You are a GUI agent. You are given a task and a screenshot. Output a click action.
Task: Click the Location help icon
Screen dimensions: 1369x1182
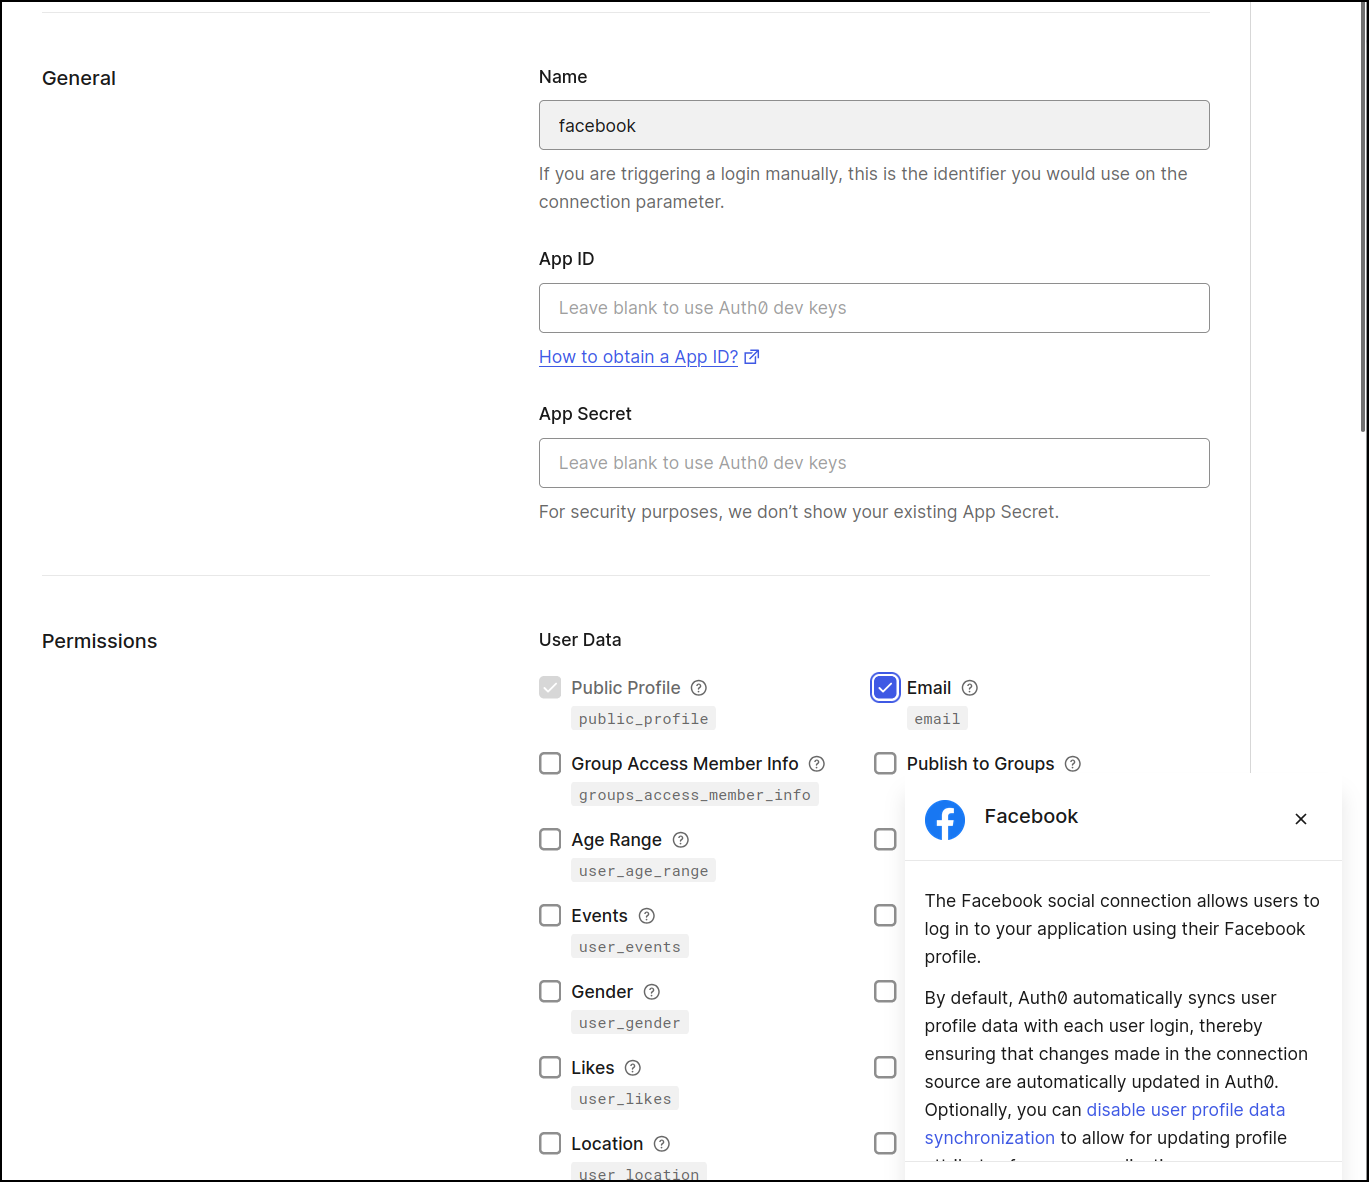pos(662,1144)
